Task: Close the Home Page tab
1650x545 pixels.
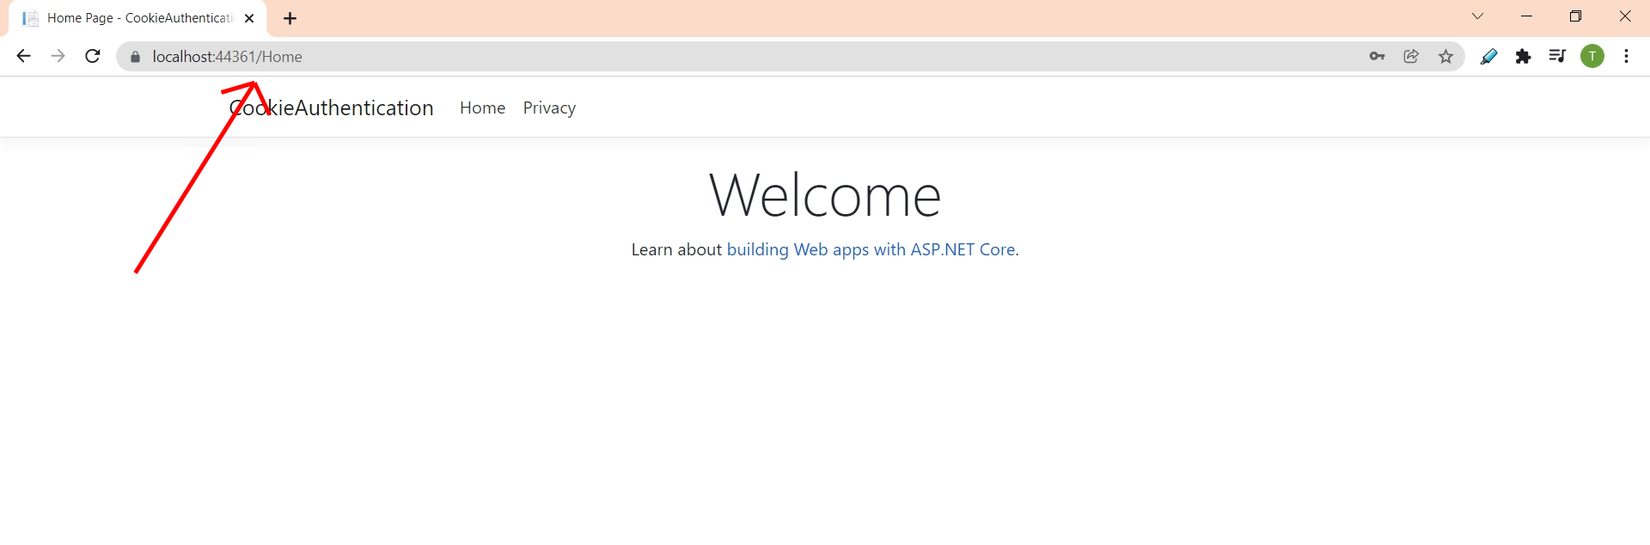Action: click(x=249, y=18)
